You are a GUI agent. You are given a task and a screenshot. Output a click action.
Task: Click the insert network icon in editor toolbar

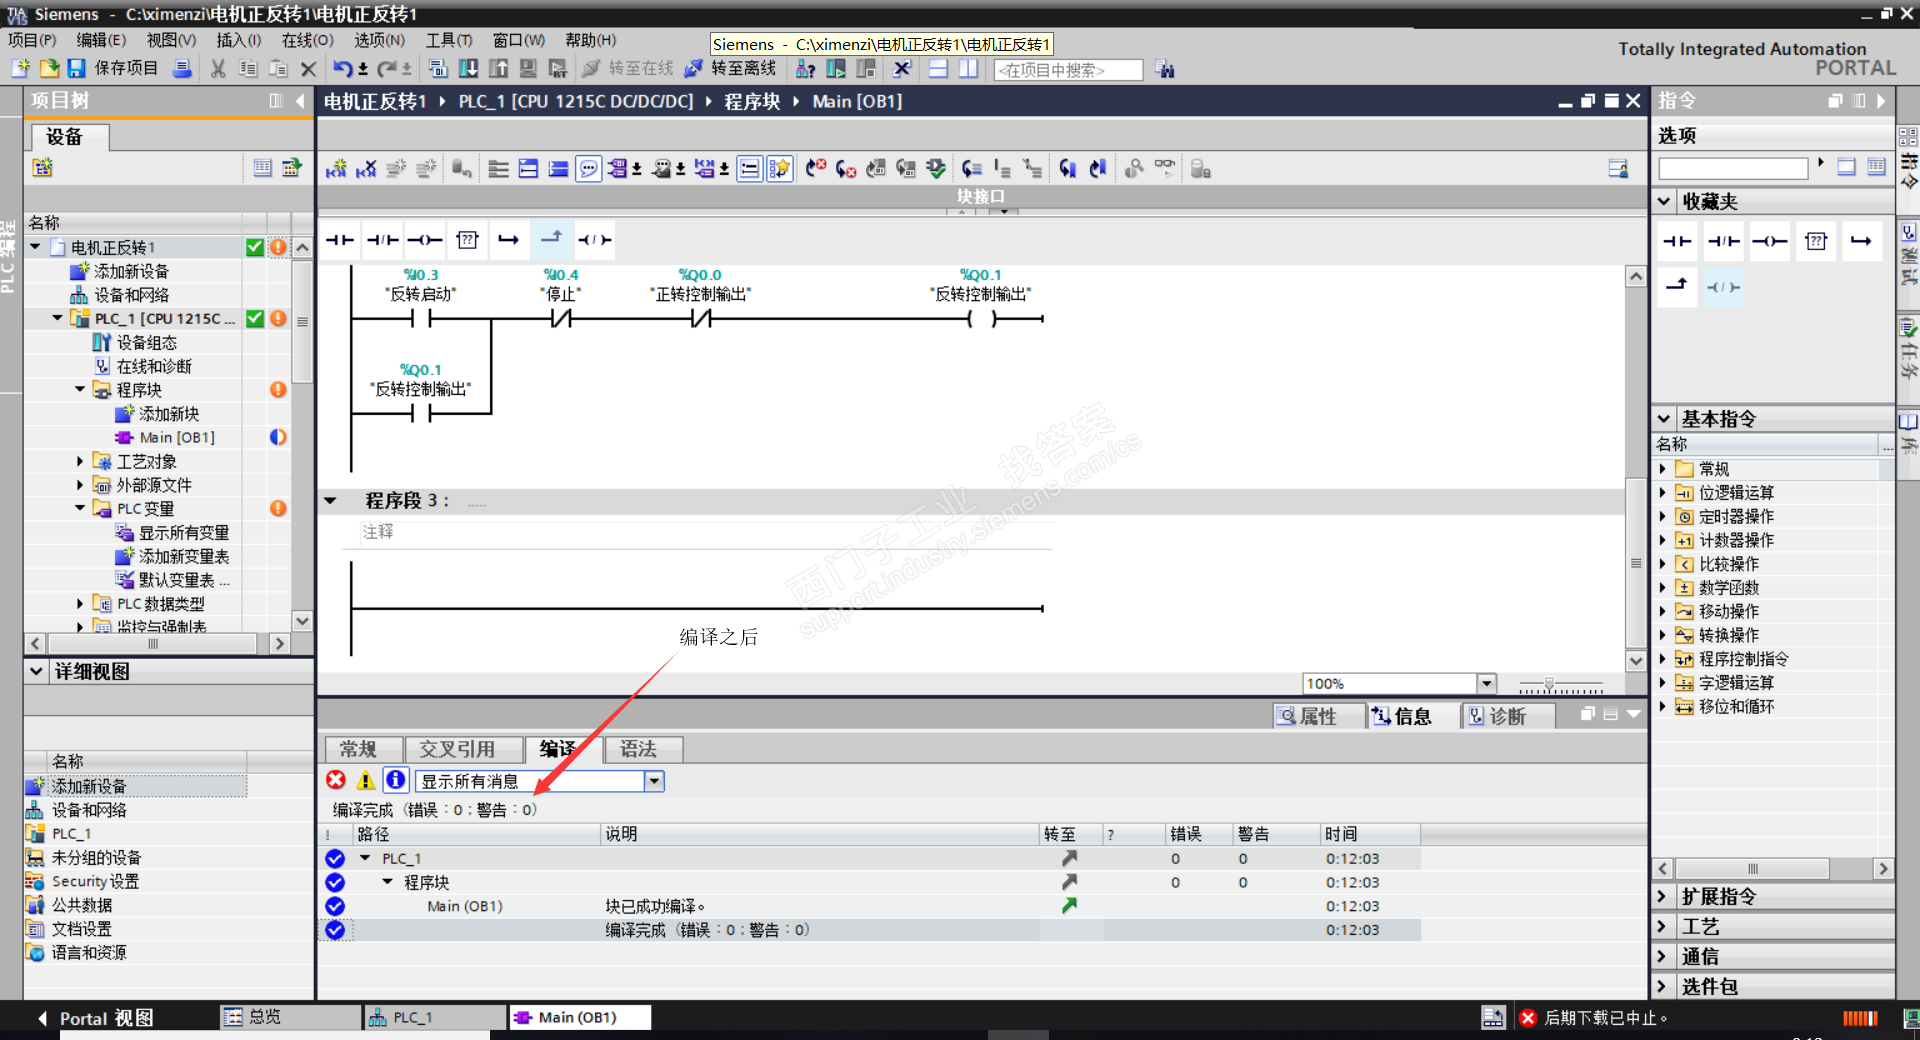[336, 169]
